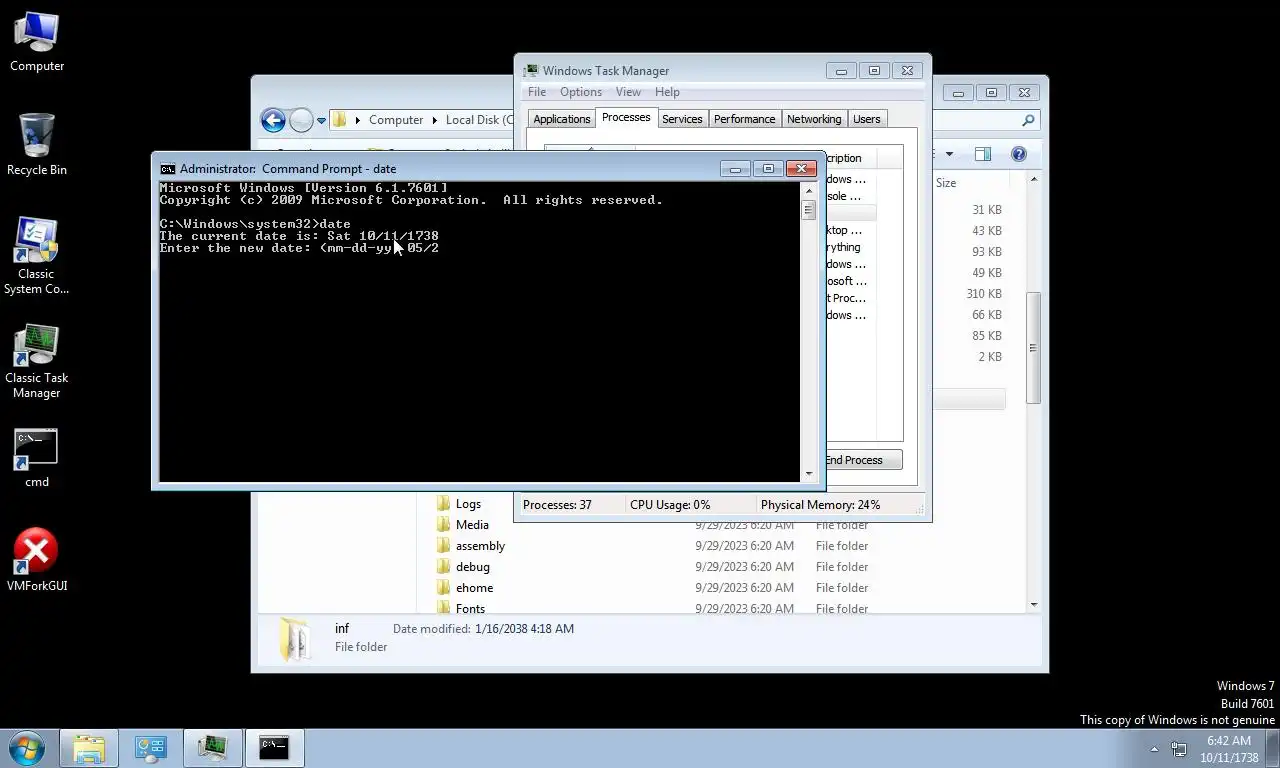Click the Physical Memory status text

pos(820,505)
